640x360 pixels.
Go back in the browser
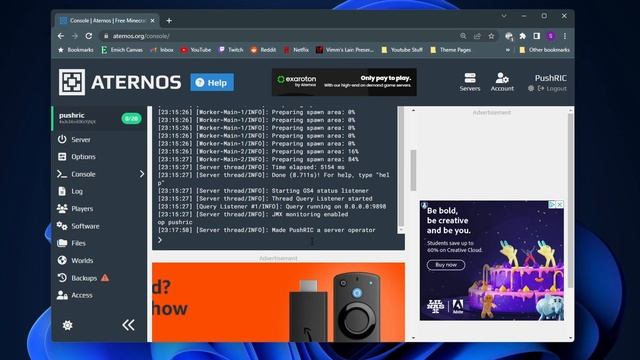point(61,36)
